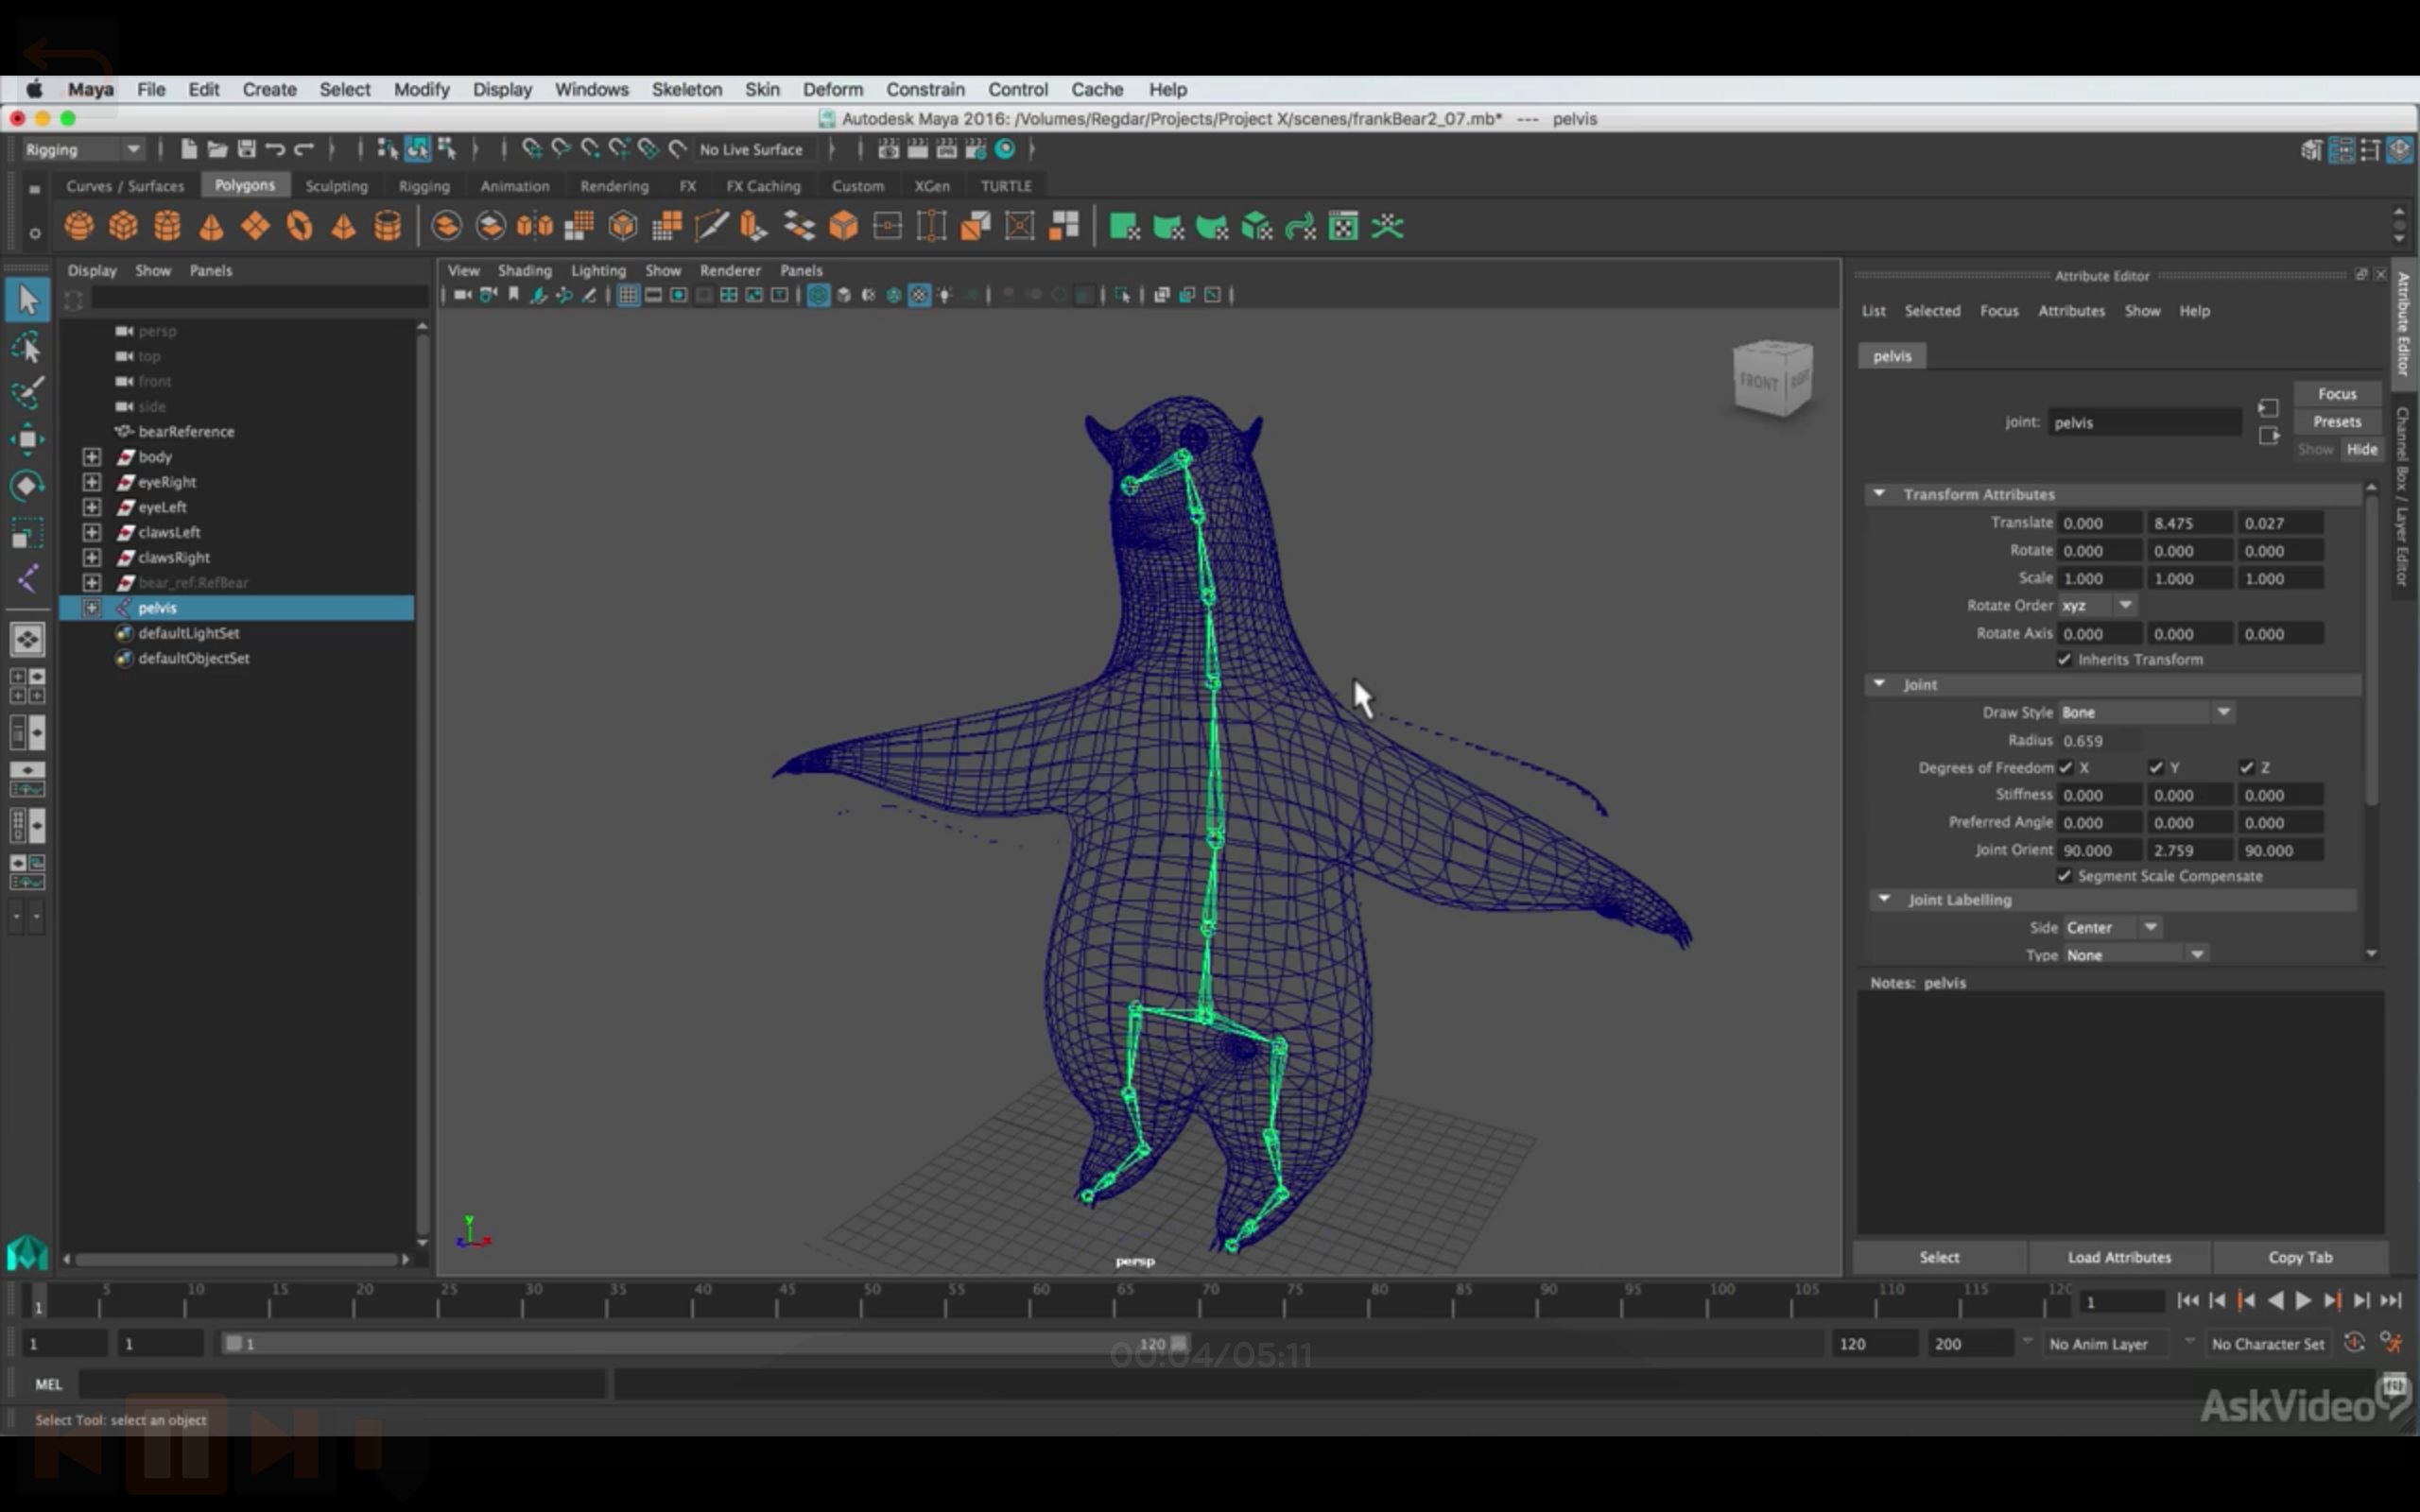Viewport: 2420px width, 1512px height.
Task: Select the Paint Selection tool
Action: coord(27,393)
